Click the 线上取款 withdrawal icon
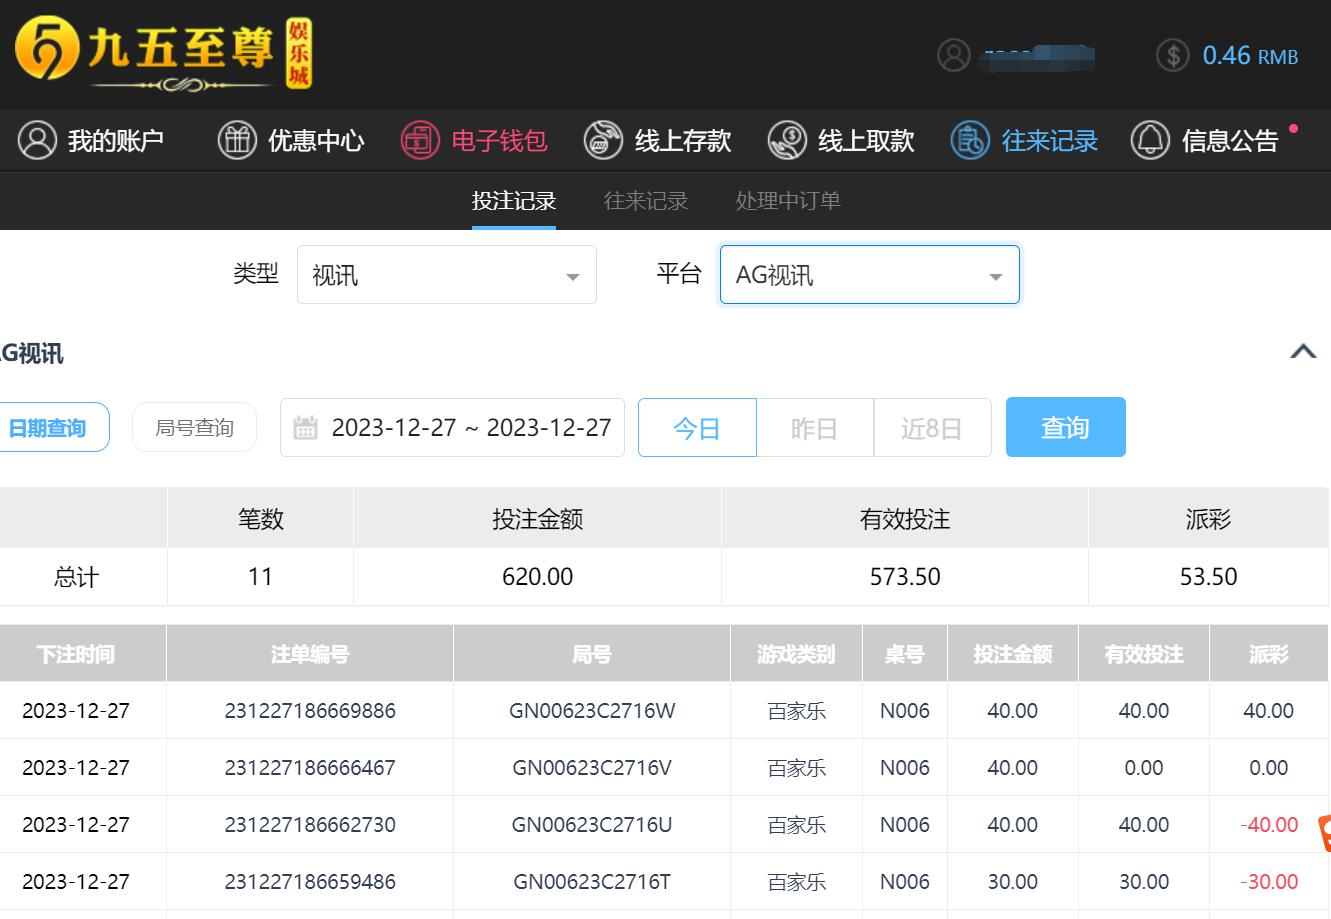The image size is (1331, 919). click(787, 140)
